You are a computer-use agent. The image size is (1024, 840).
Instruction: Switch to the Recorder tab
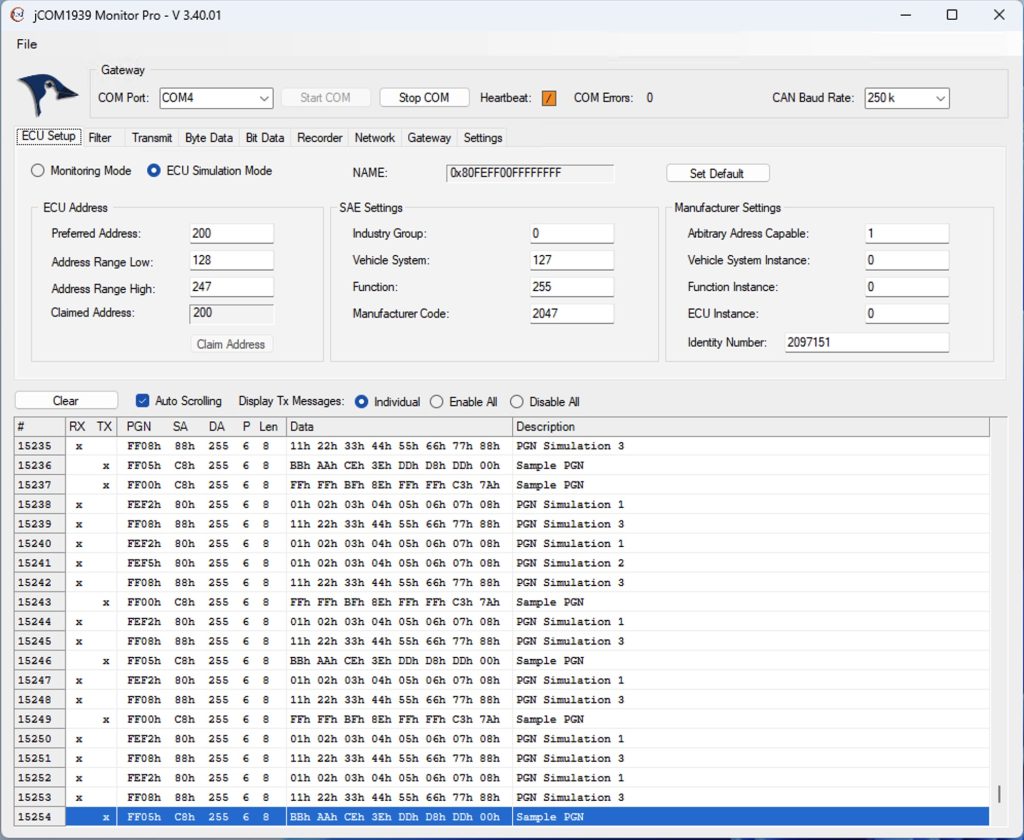319,137
